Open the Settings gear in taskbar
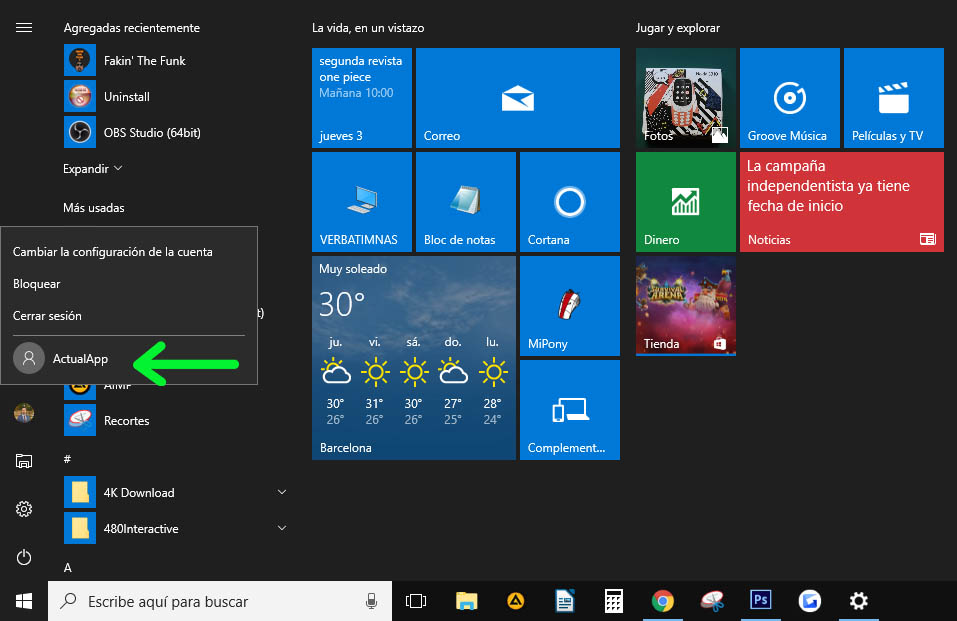The image size is (957, 621). point(859,601)
